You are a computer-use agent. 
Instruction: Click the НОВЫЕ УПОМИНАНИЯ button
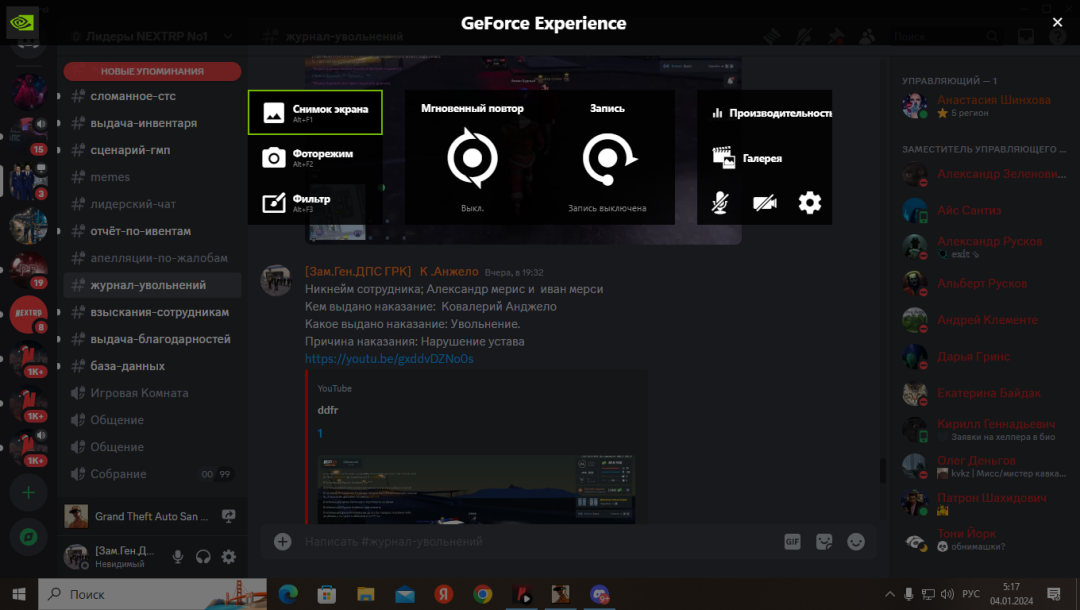pyautogui.click(x=152, y=71)
